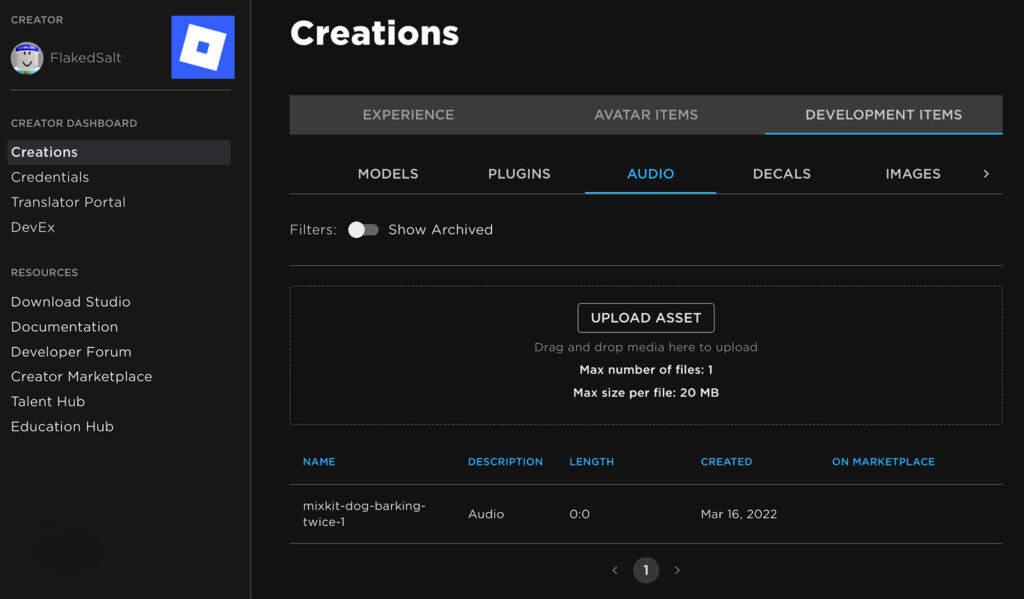Go to previous page using left arrow

(614, 569)
